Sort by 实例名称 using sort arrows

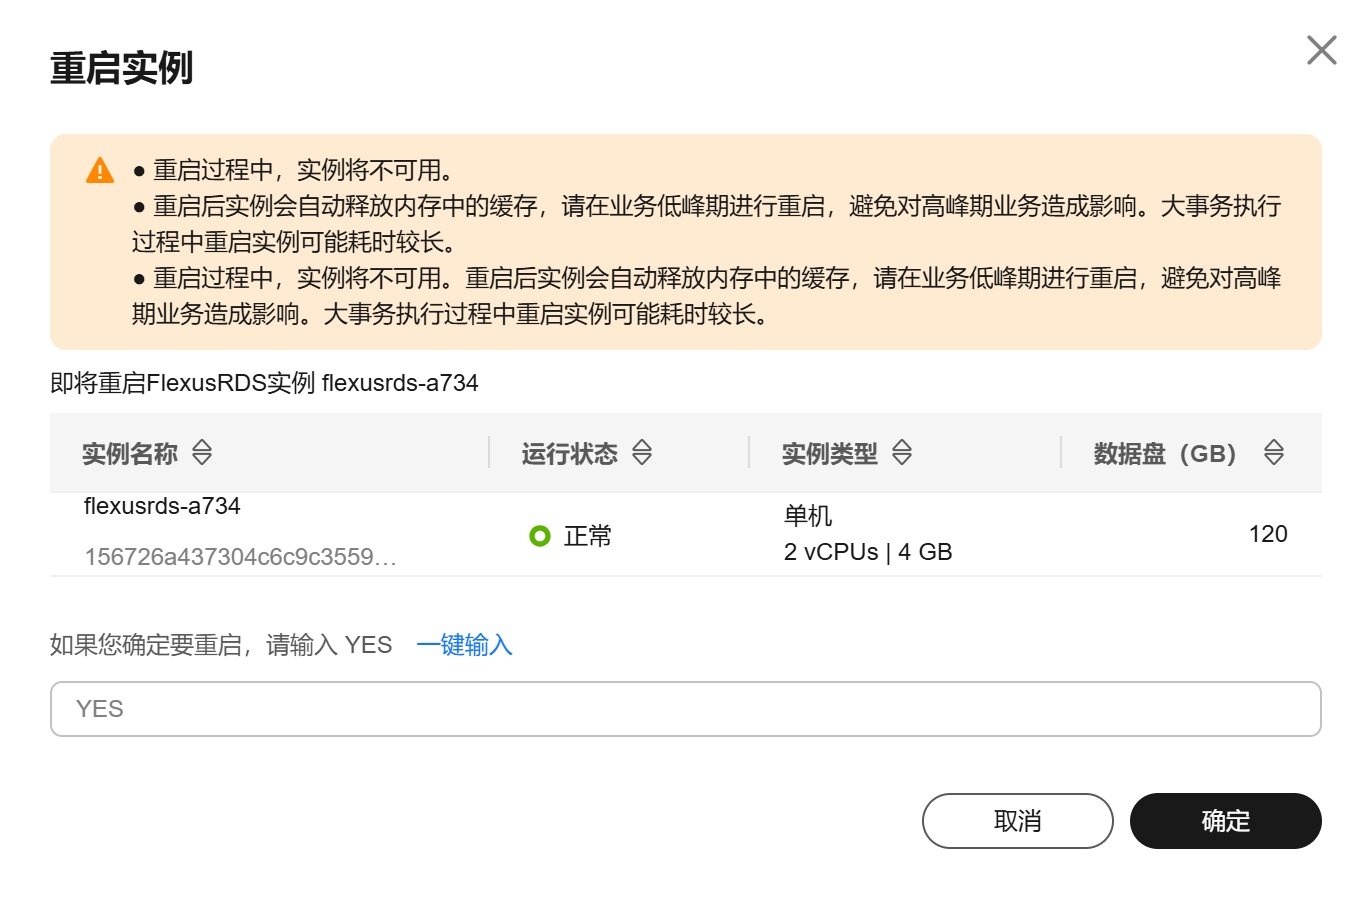coord(202,453)
